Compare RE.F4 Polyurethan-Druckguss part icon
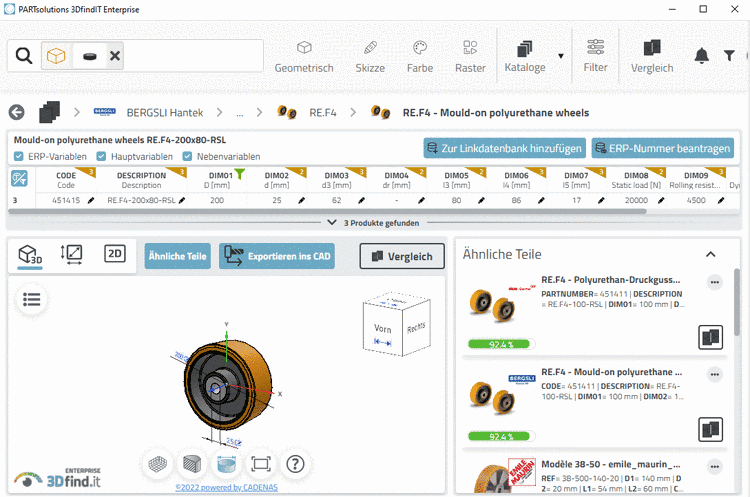The width and height of the screenshot is (750, 497). point(710,337)
